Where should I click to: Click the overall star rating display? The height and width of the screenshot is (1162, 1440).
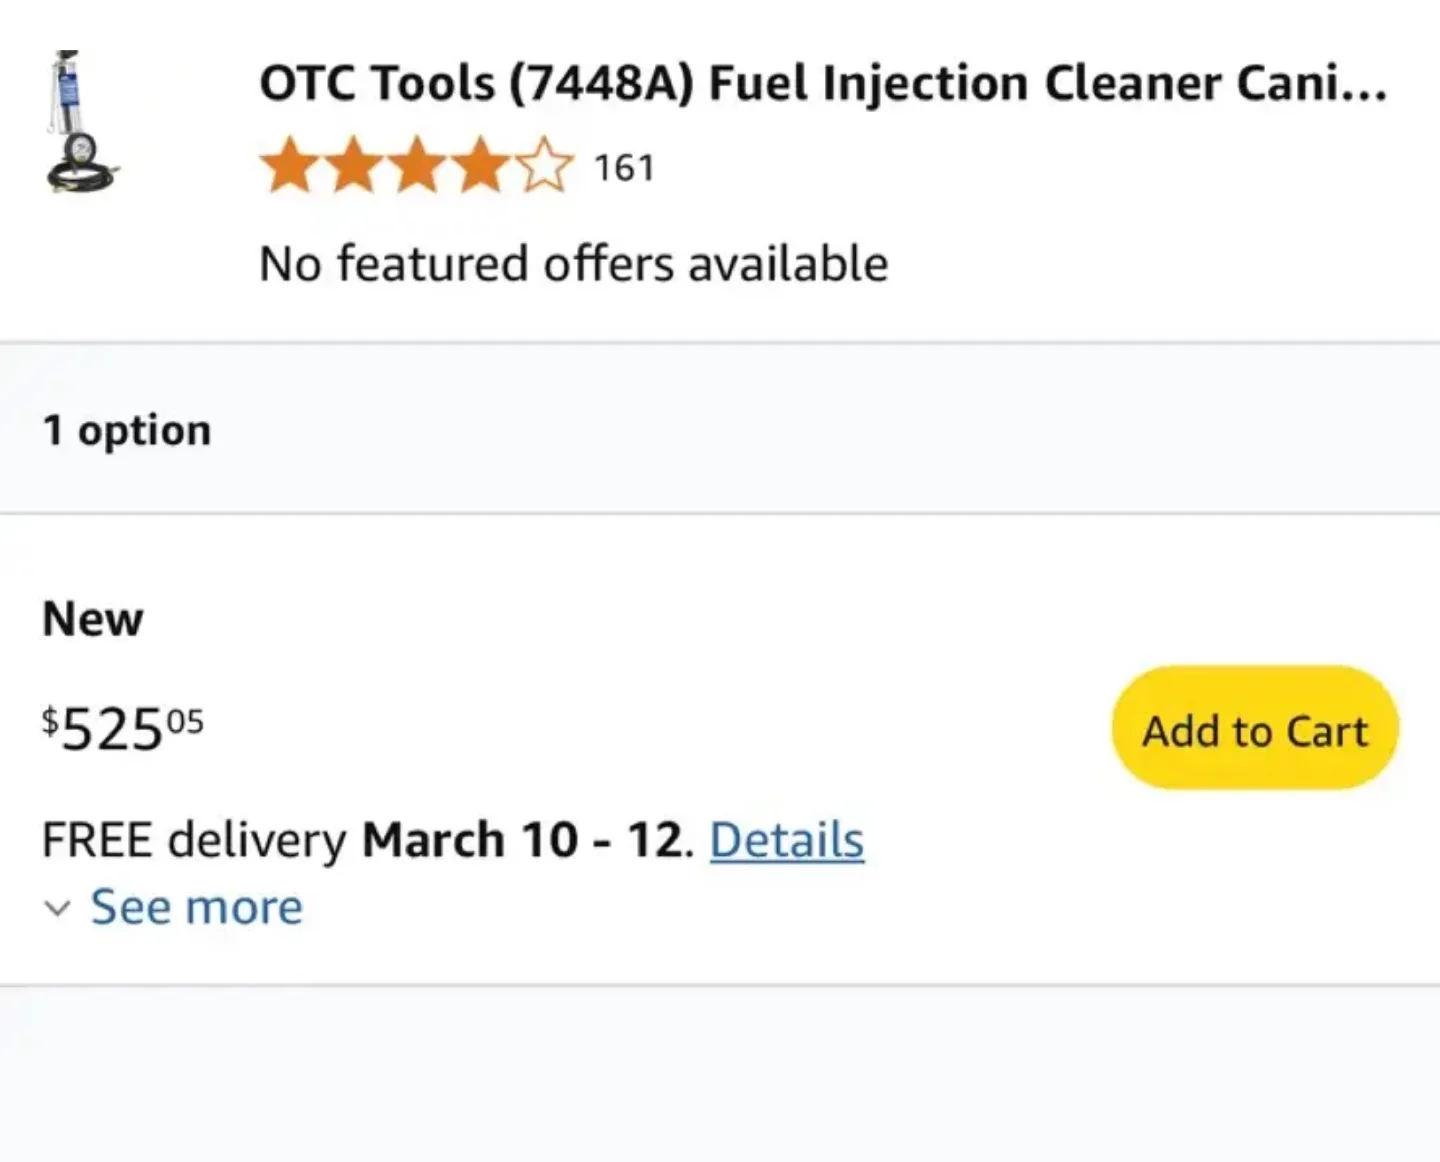[417, 165]
